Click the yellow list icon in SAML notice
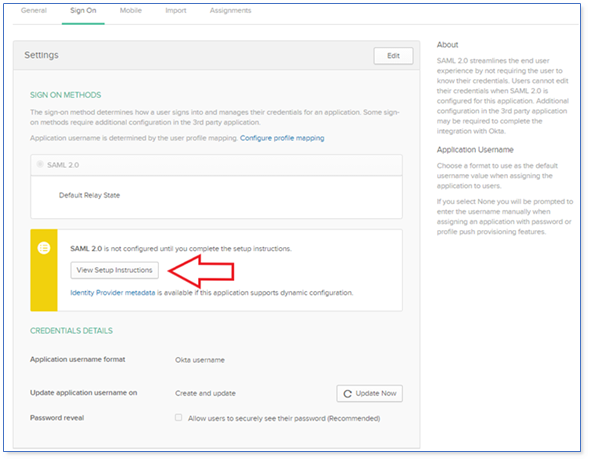This screenshot has width=590, height=461. coord(44,248)
